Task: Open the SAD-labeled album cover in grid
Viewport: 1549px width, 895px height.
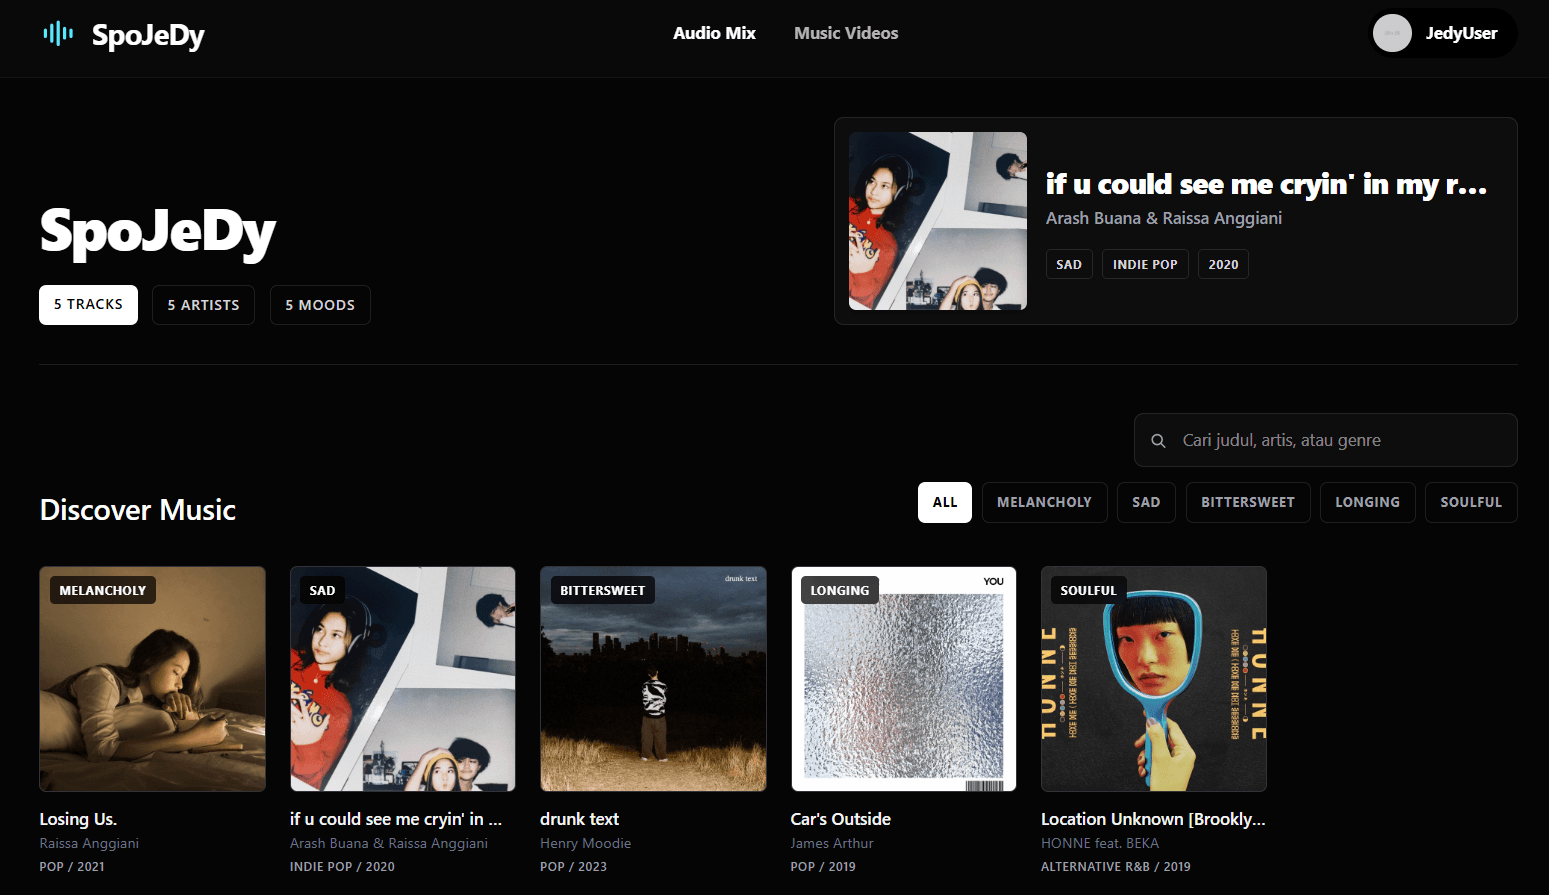Action: pos(403,679)
